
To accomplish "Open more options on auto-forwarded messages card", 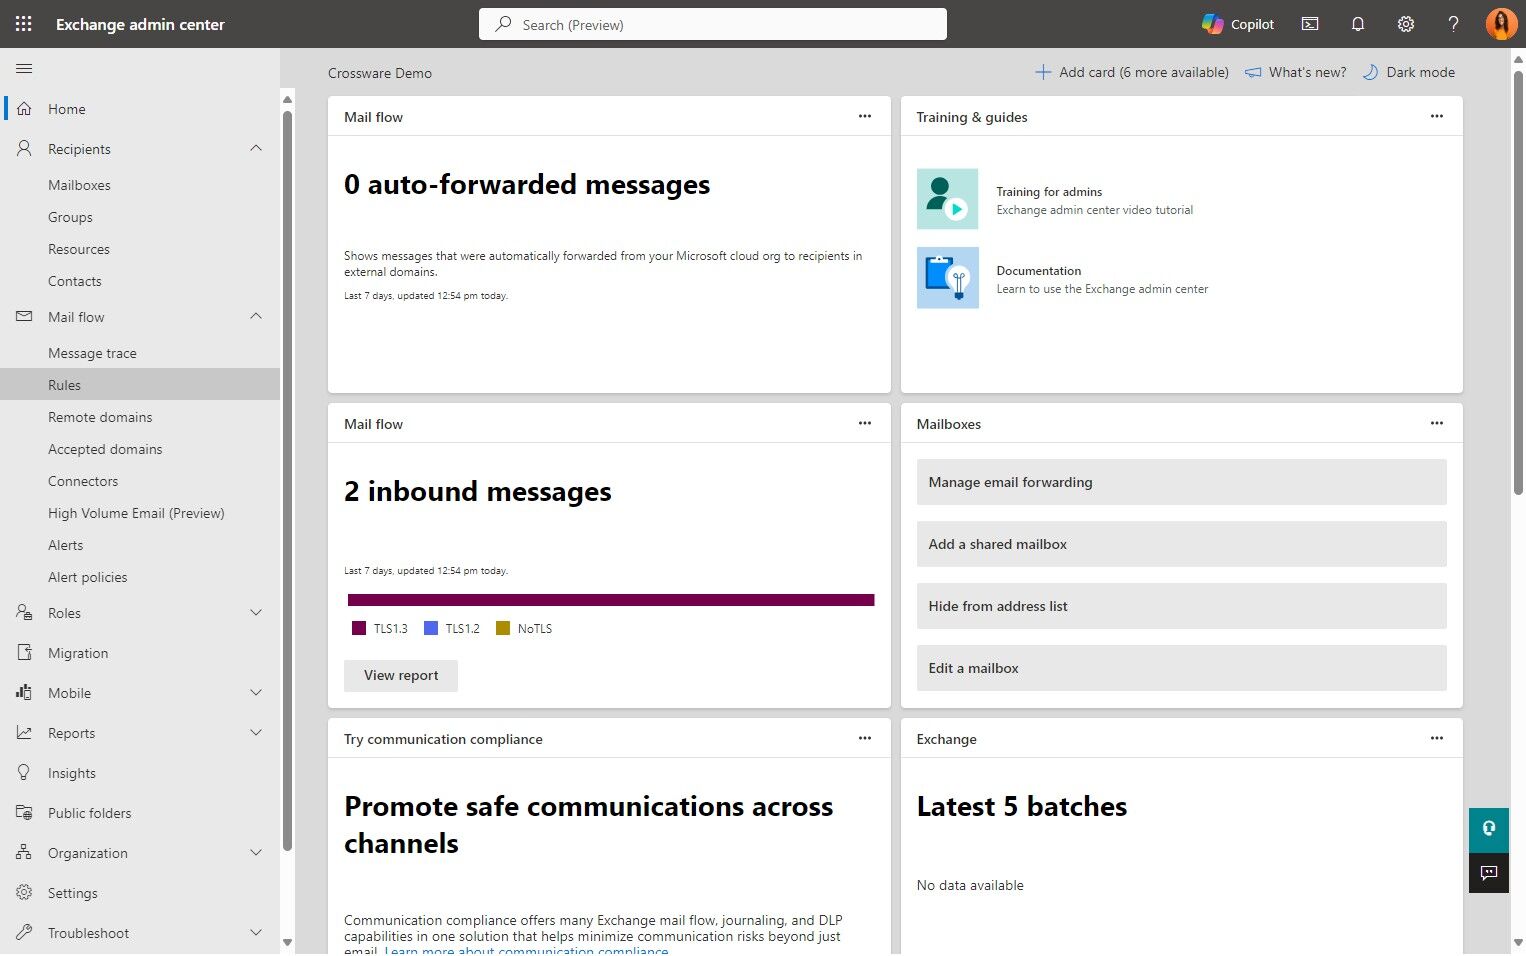I will (x=865, y=116).
